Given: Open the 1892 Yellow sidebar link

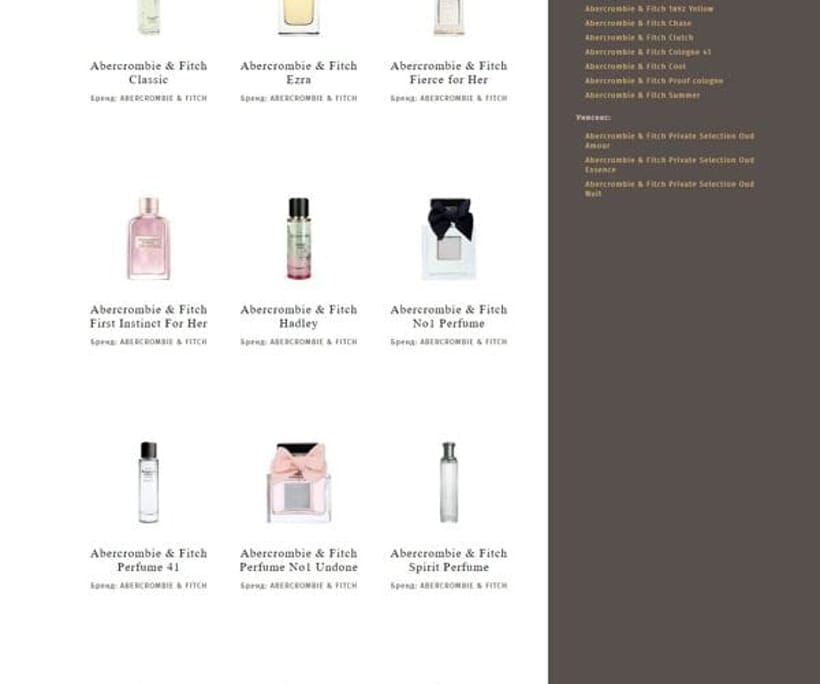Looking at the screenshot, I should click(649, 9).
